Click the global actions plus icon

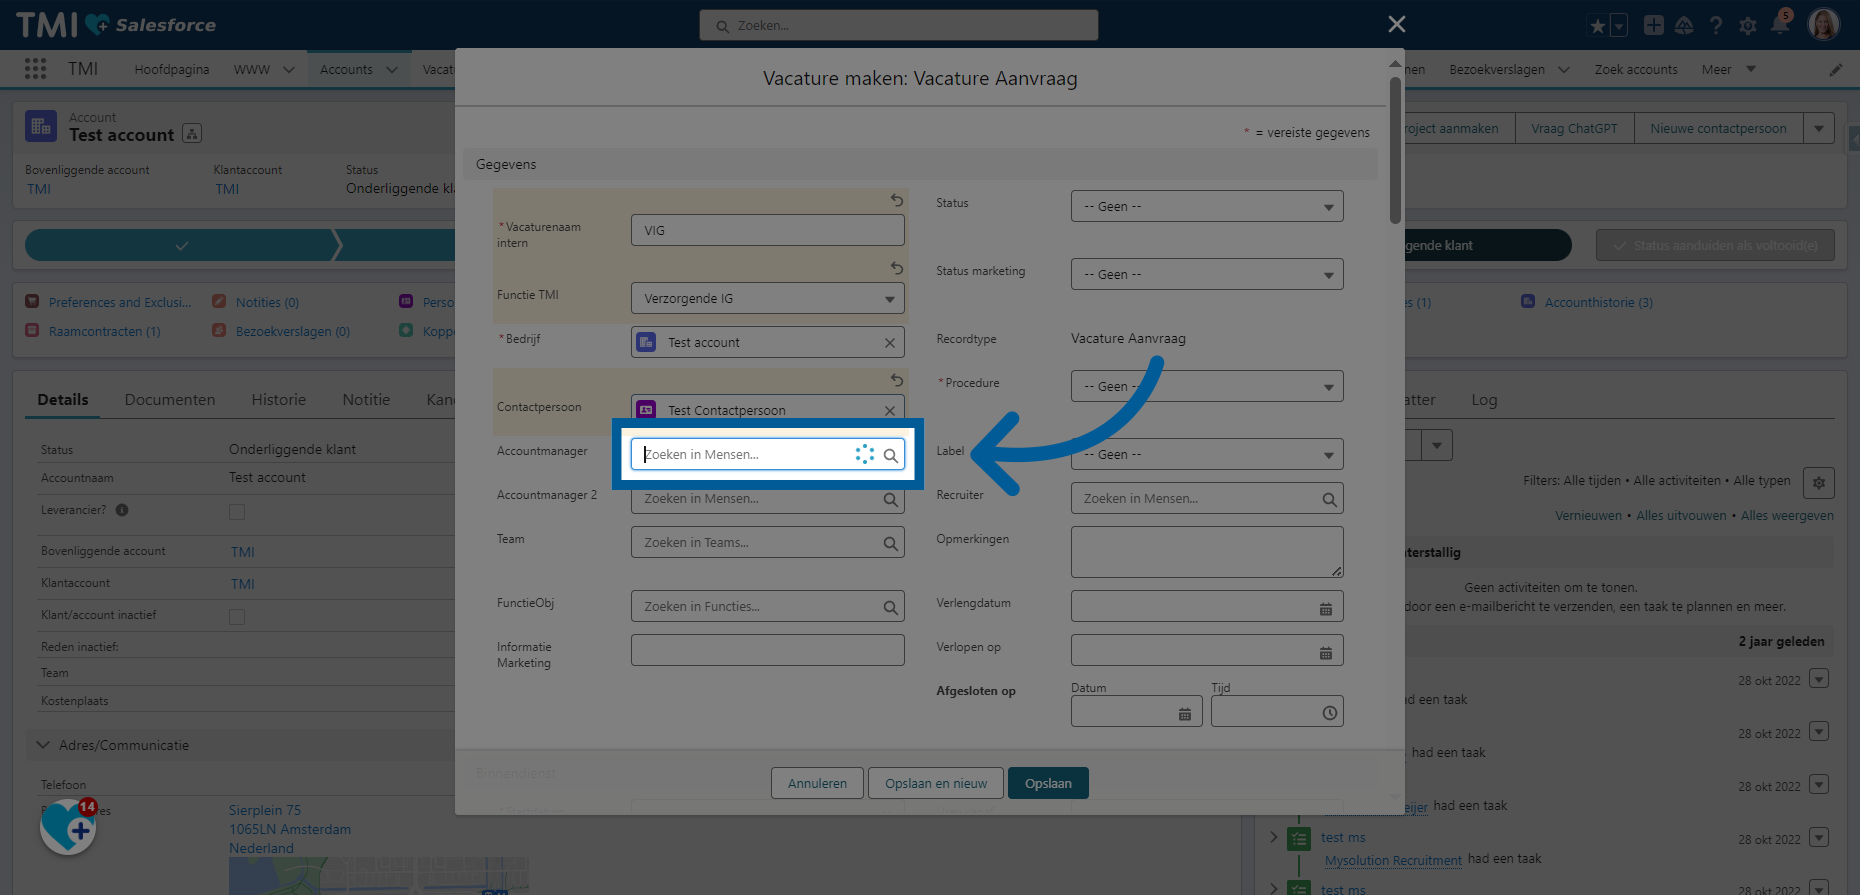tap(1653, 25)
